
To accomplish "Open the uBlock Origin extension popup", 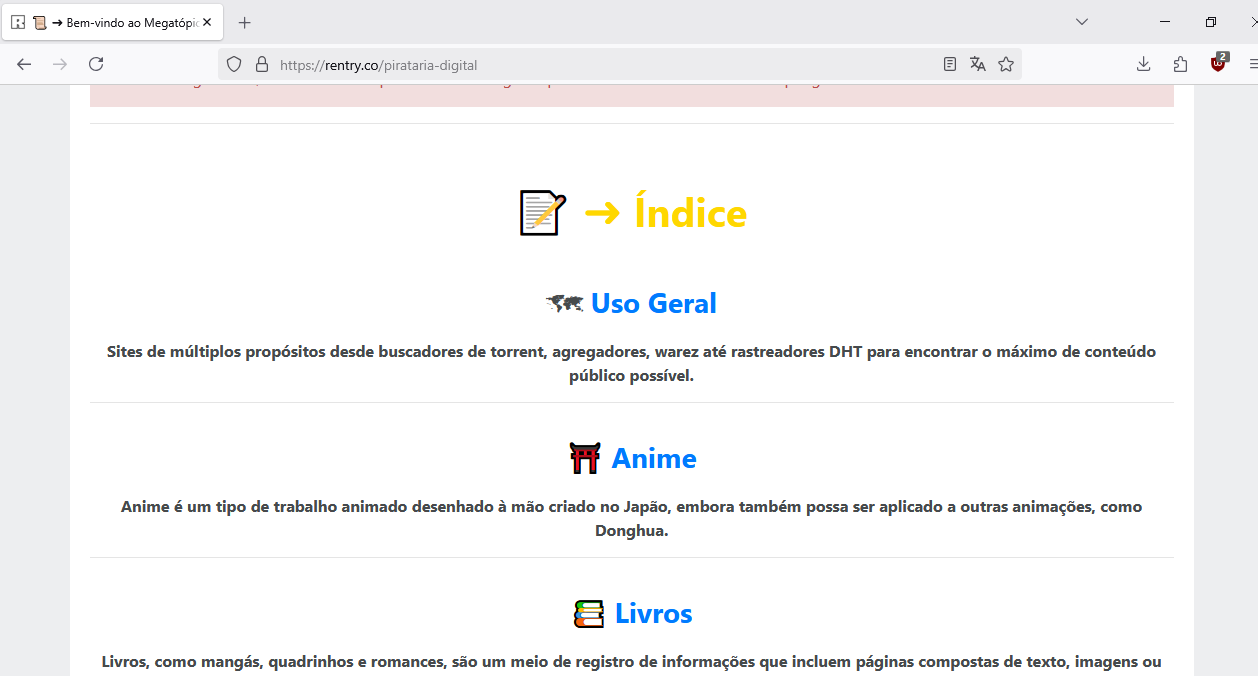I will click(1218, 63).
